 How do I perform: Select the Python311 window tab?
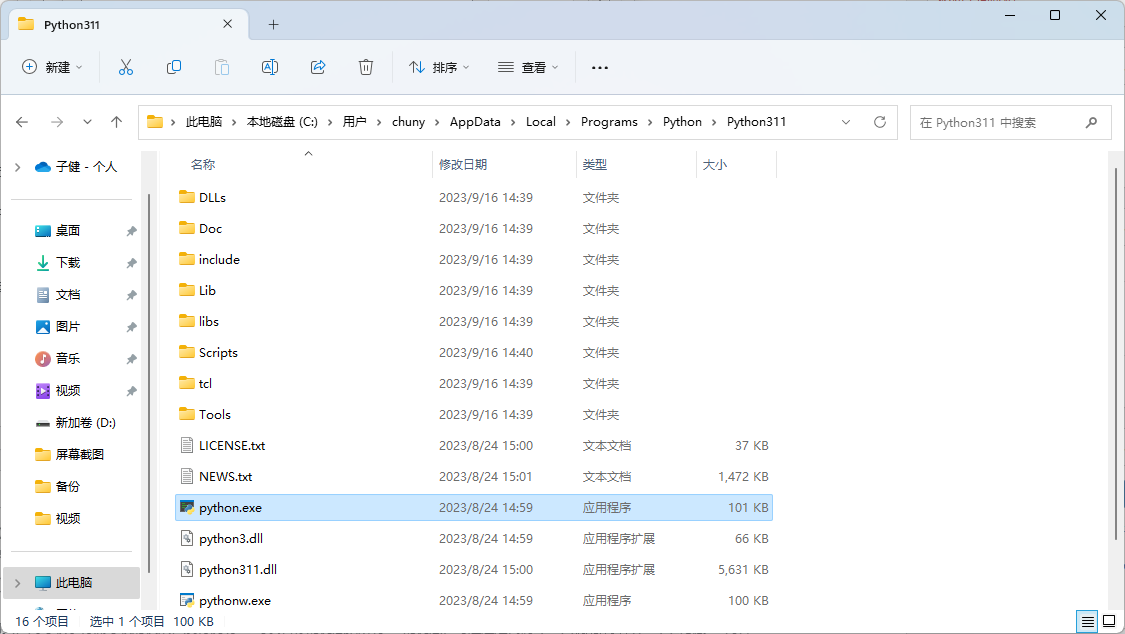pos(129,24)
